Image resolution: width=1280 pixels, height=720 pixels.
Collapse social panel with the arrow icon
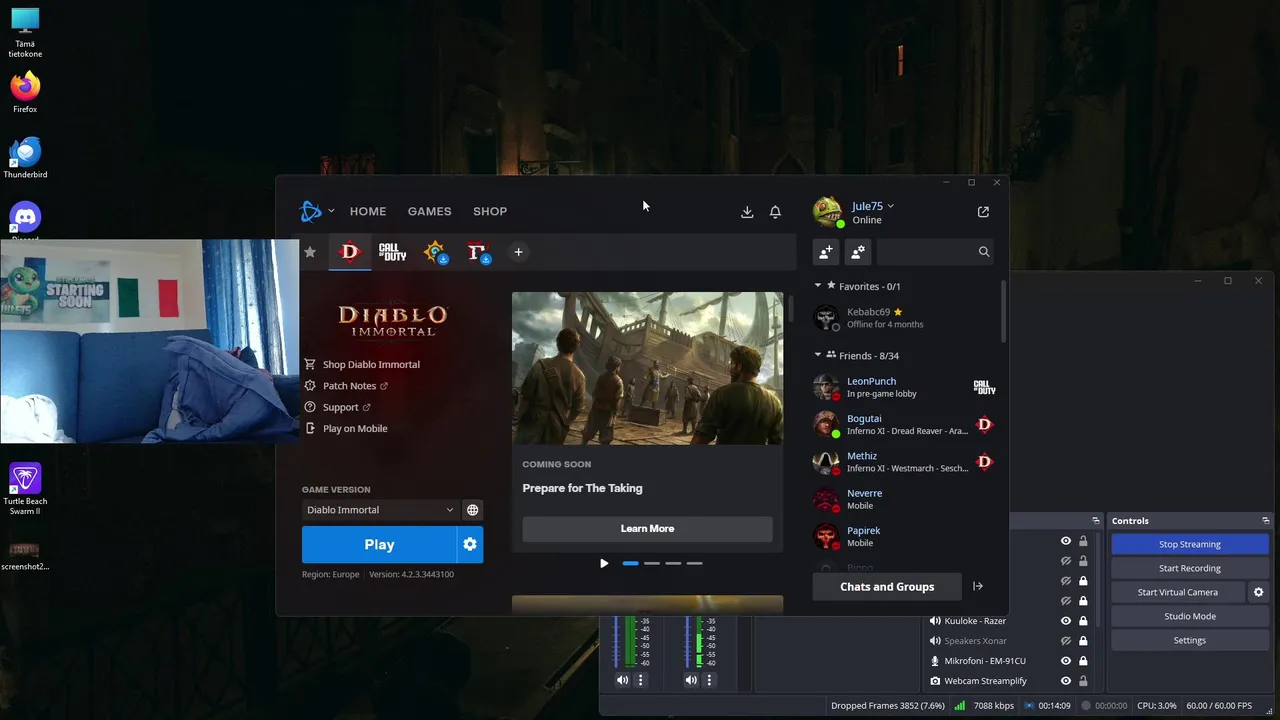(x=978, y=587)
